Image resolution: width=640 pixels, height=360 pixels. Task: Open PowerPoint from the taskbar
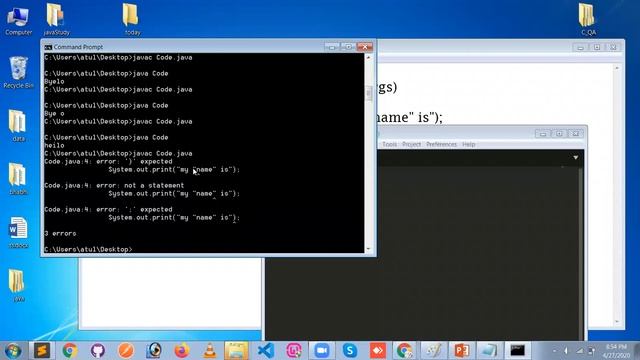(461, 351)
